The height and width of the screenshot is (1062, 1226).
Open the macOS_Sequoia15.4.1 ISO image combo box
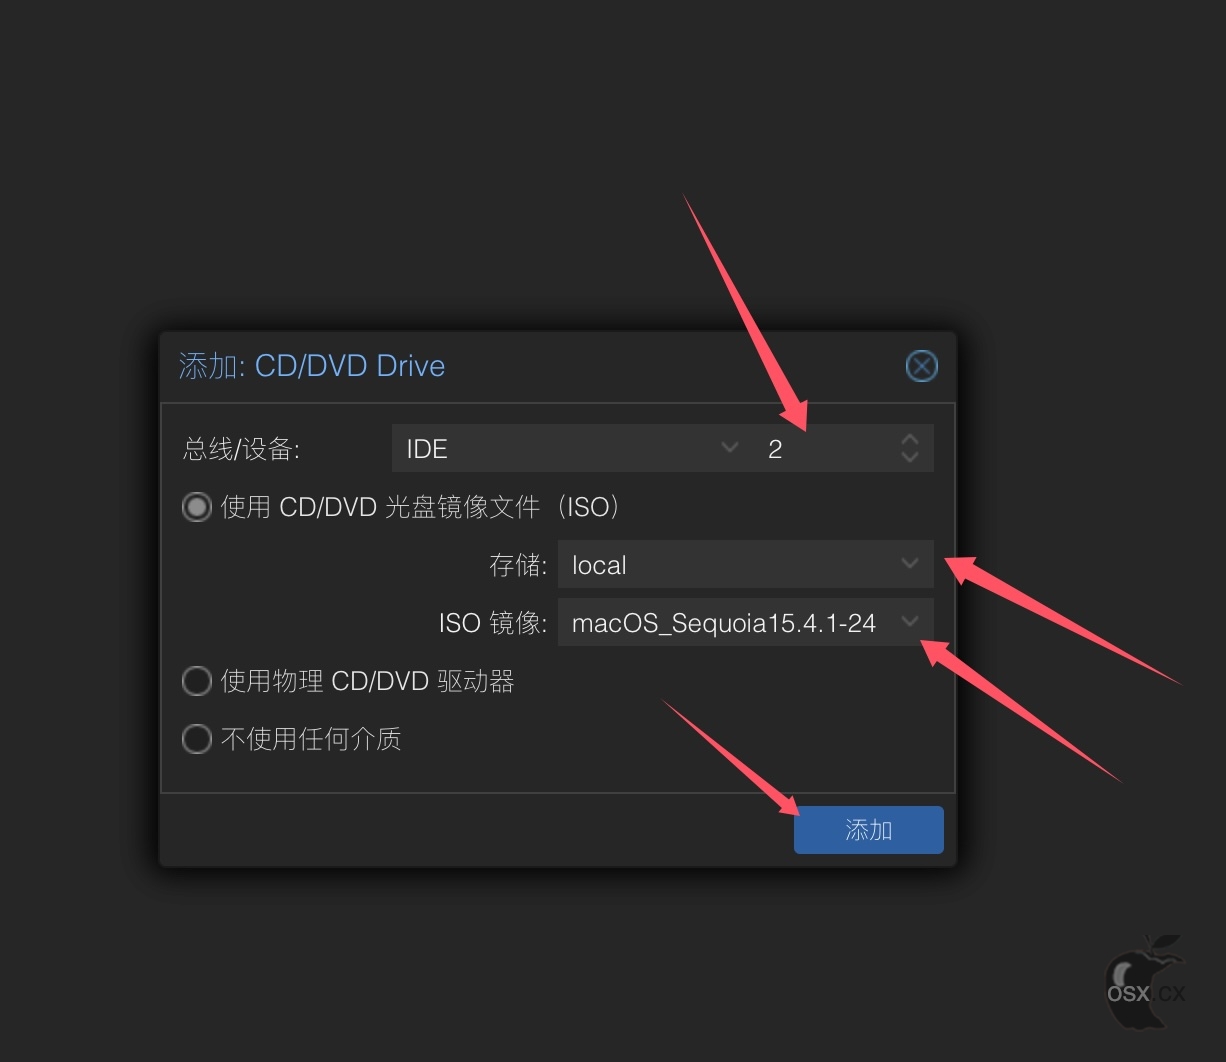tap(745, 622)
